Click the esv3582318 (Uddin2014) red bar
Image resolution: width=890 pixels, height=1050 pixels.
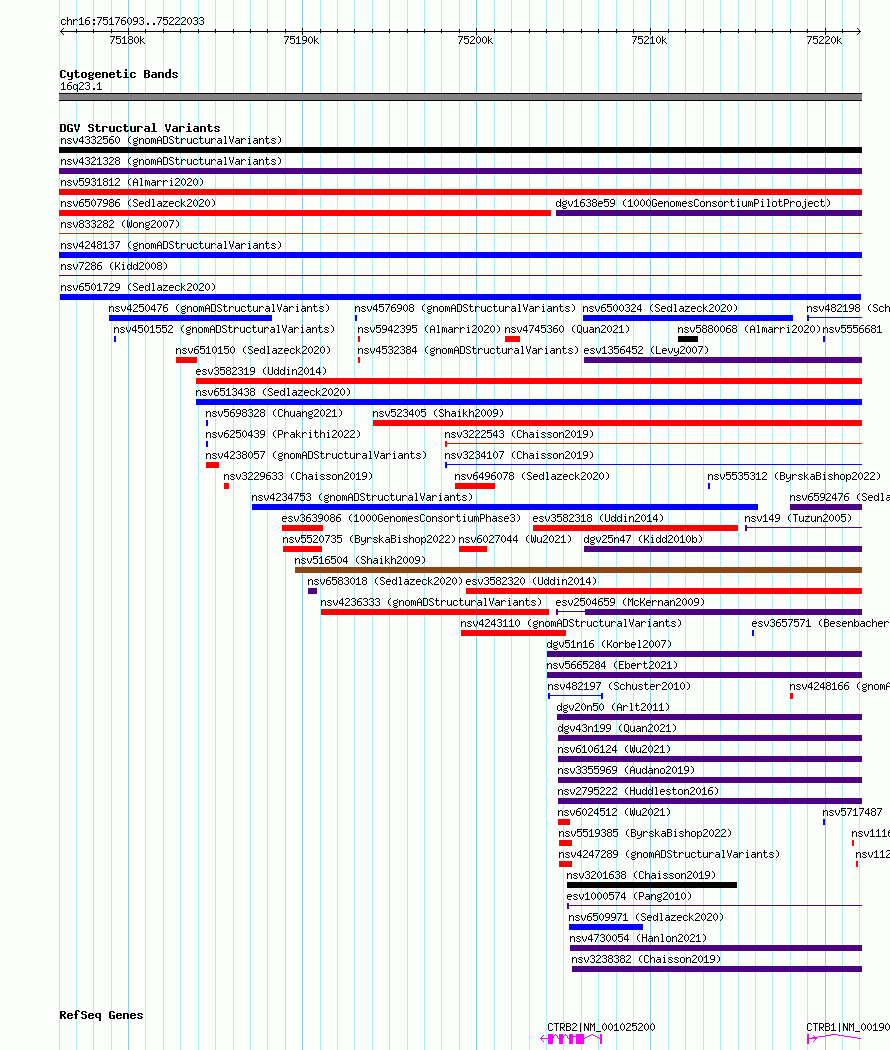635,528
